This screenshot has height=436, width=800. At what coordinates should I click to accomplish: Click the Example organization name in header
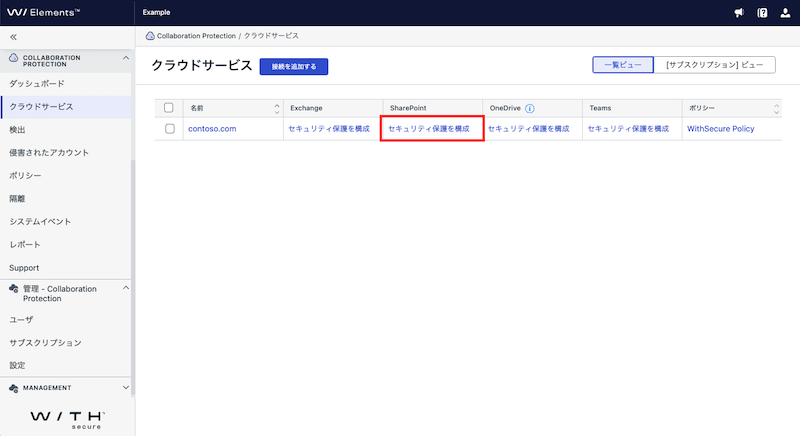coord(157,12)
